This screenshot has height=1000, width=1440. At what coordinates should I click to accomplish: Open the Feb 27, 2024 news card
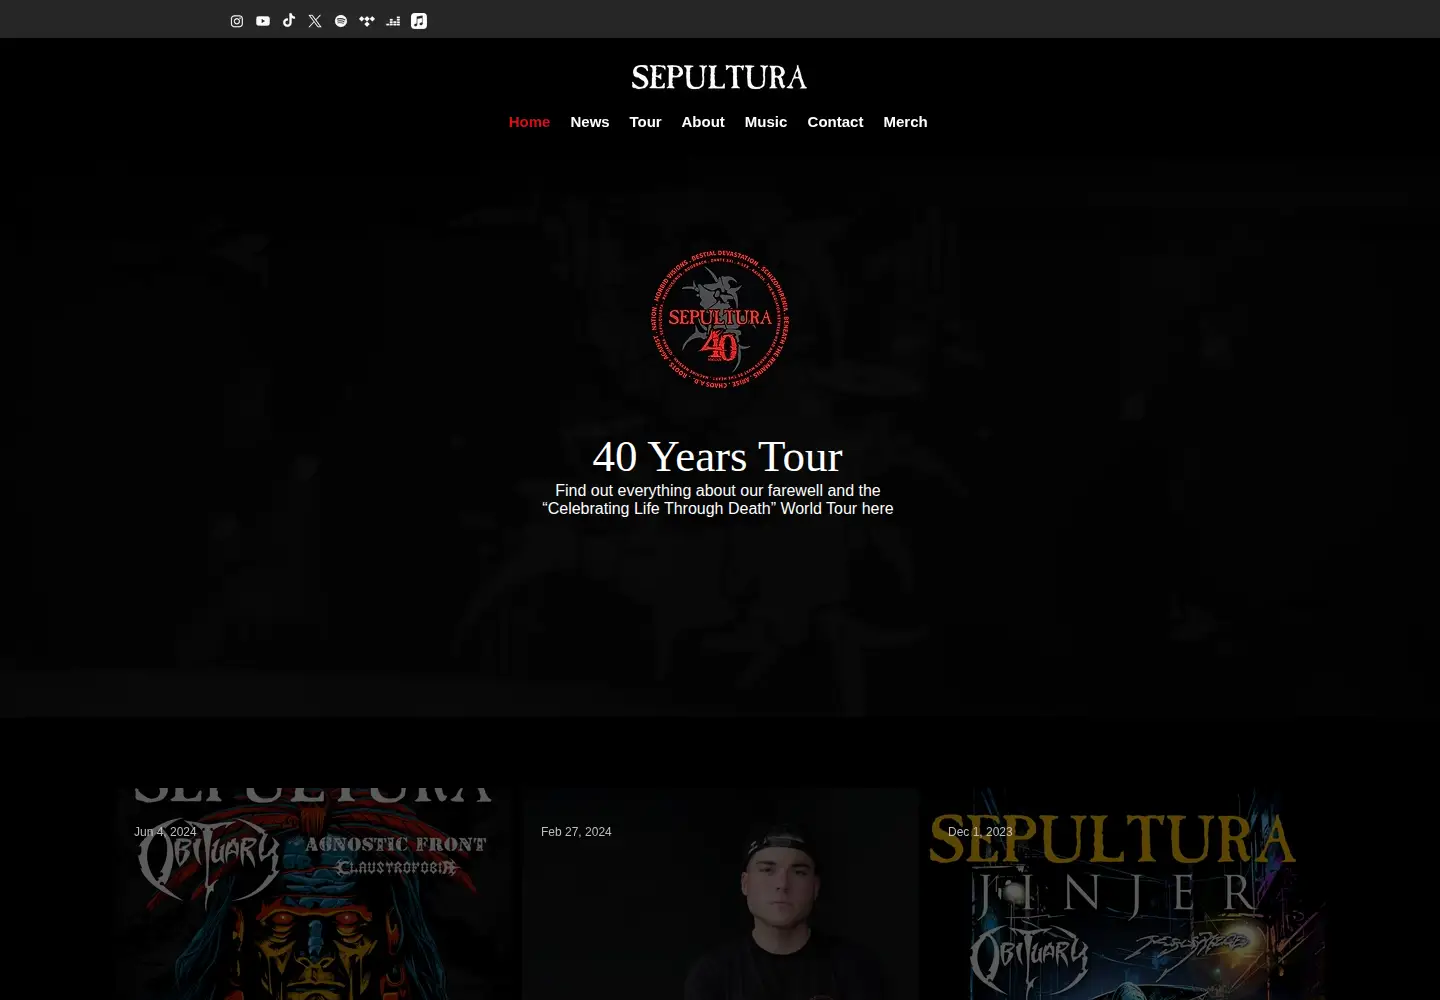click(x=720, y=894)
